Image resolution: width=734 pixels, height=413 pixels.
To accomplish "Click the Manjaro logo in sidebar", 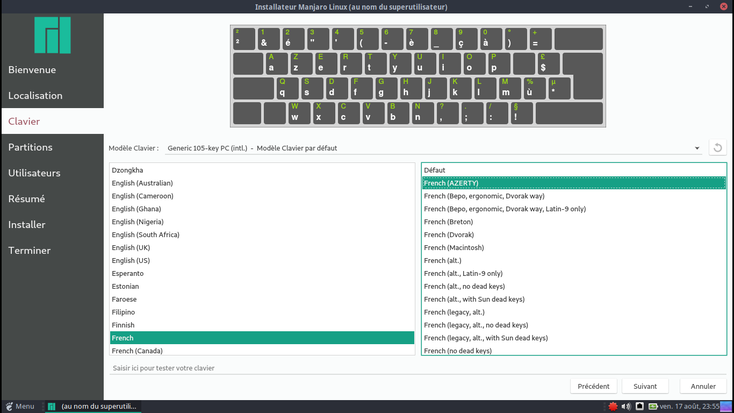I will click(52, 35).
